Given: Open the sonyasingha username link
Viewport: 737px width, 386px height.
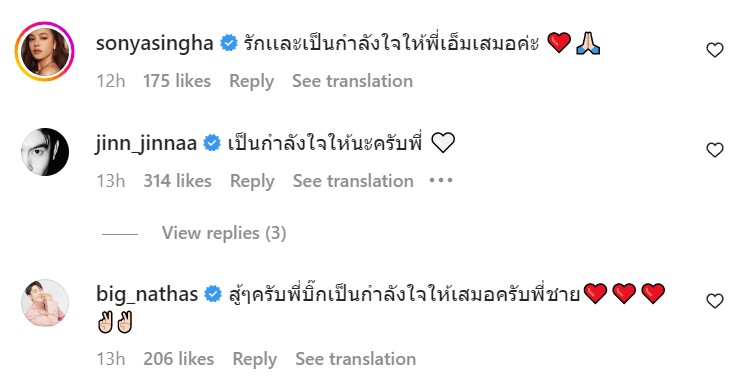Looking at the screenshot, I should coord(155,44).
